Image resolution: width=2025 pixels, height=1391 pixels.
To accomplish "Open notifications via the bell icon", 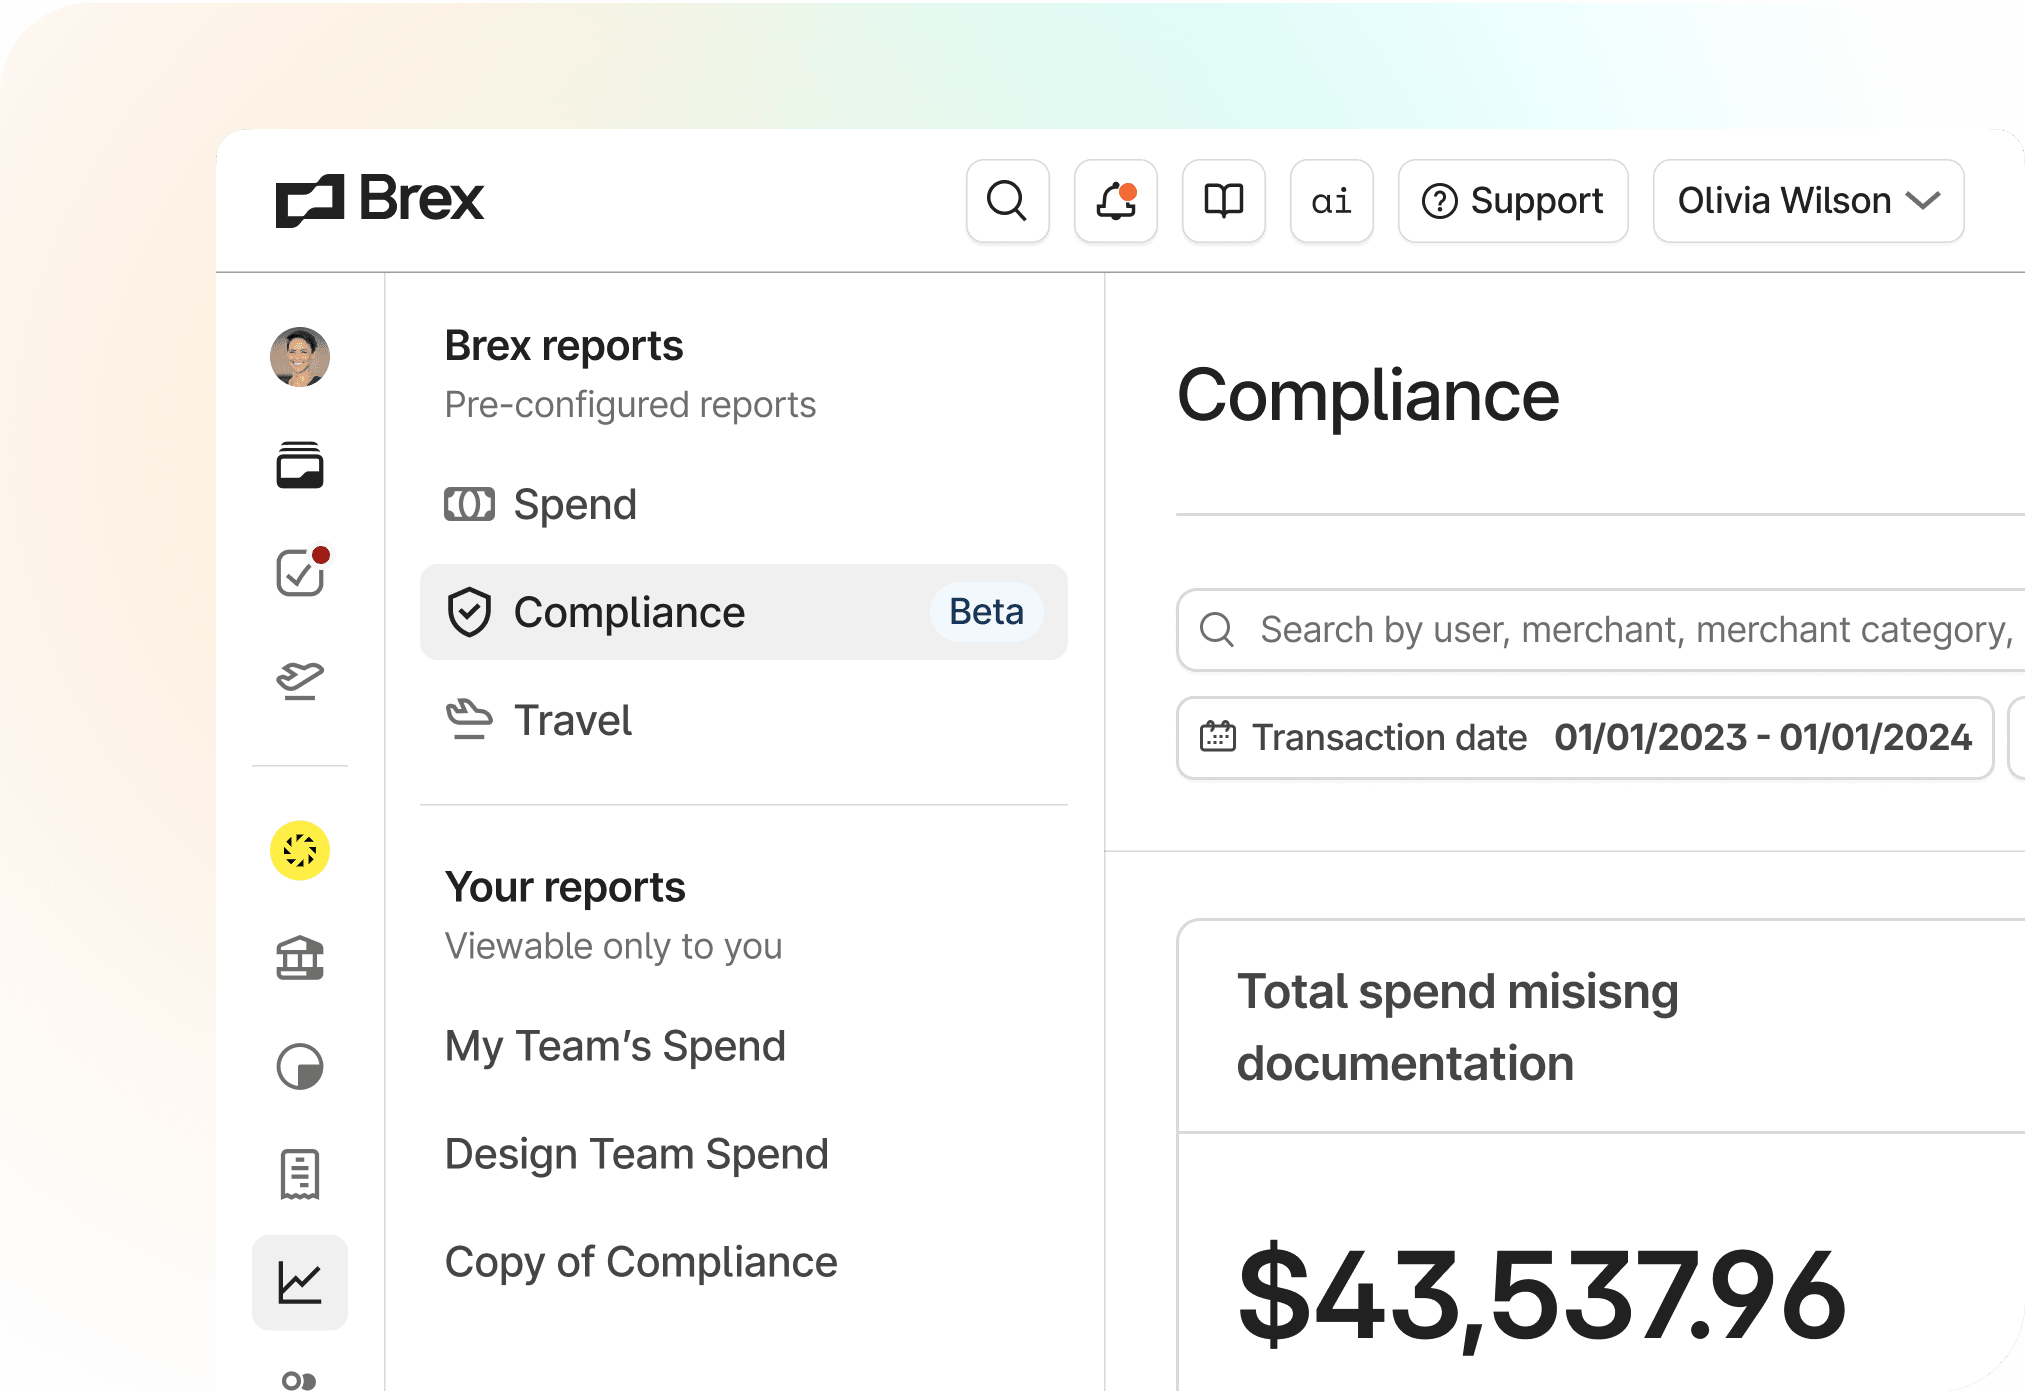I will tap(1114, 201).
